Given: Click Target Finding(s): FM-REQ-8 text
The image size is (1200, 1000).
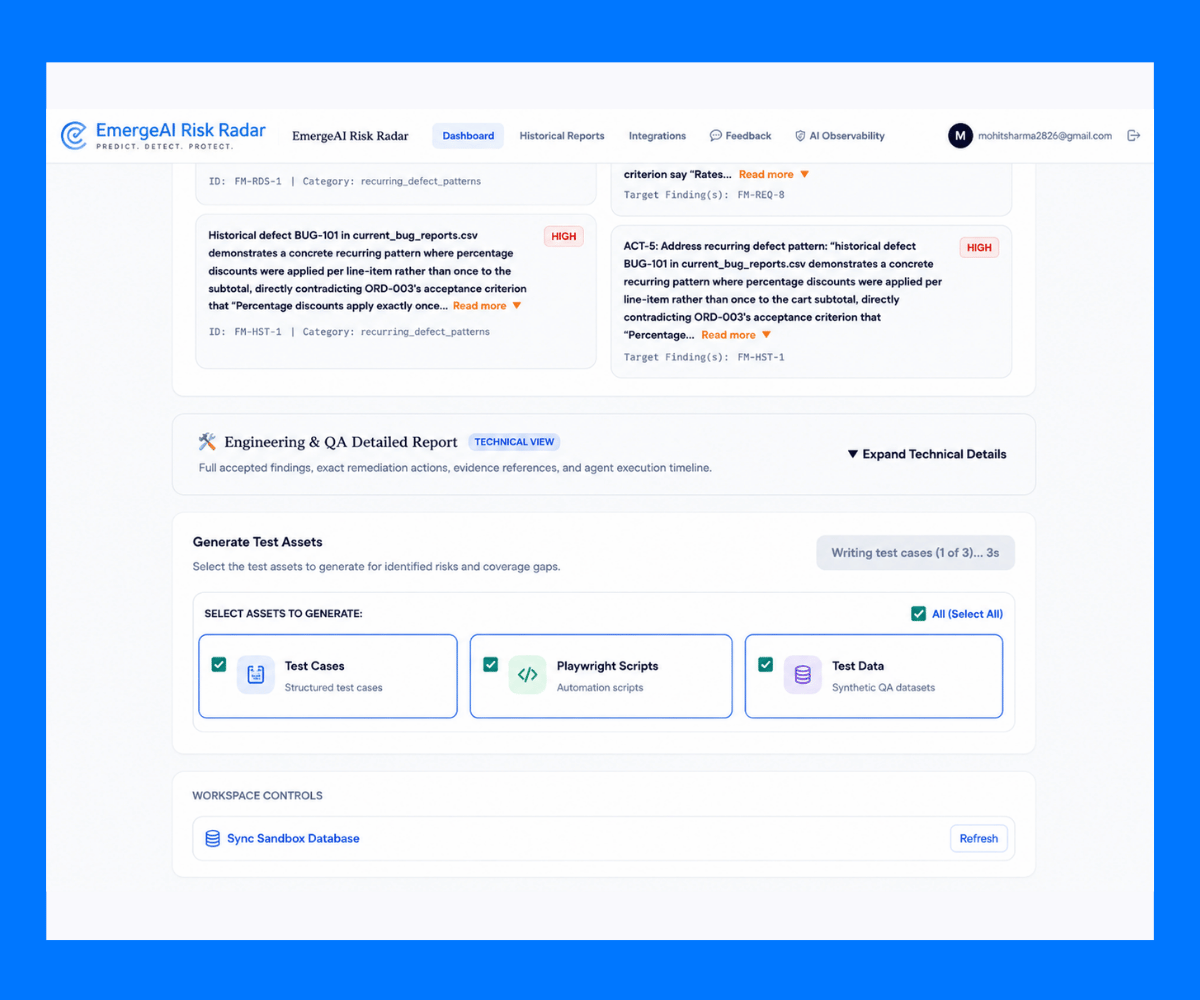Looking at the screenshot, I should [704, 195].
